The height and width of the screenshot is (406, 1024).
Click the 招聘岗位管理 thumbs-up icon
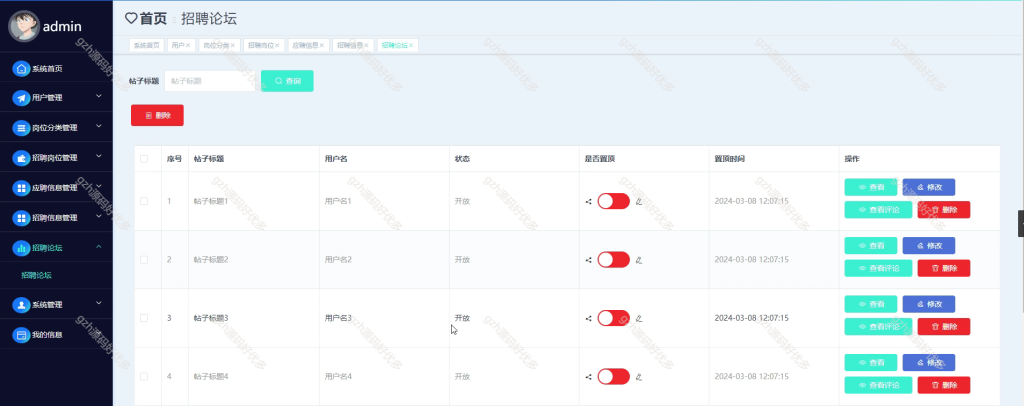pos(22,158)
